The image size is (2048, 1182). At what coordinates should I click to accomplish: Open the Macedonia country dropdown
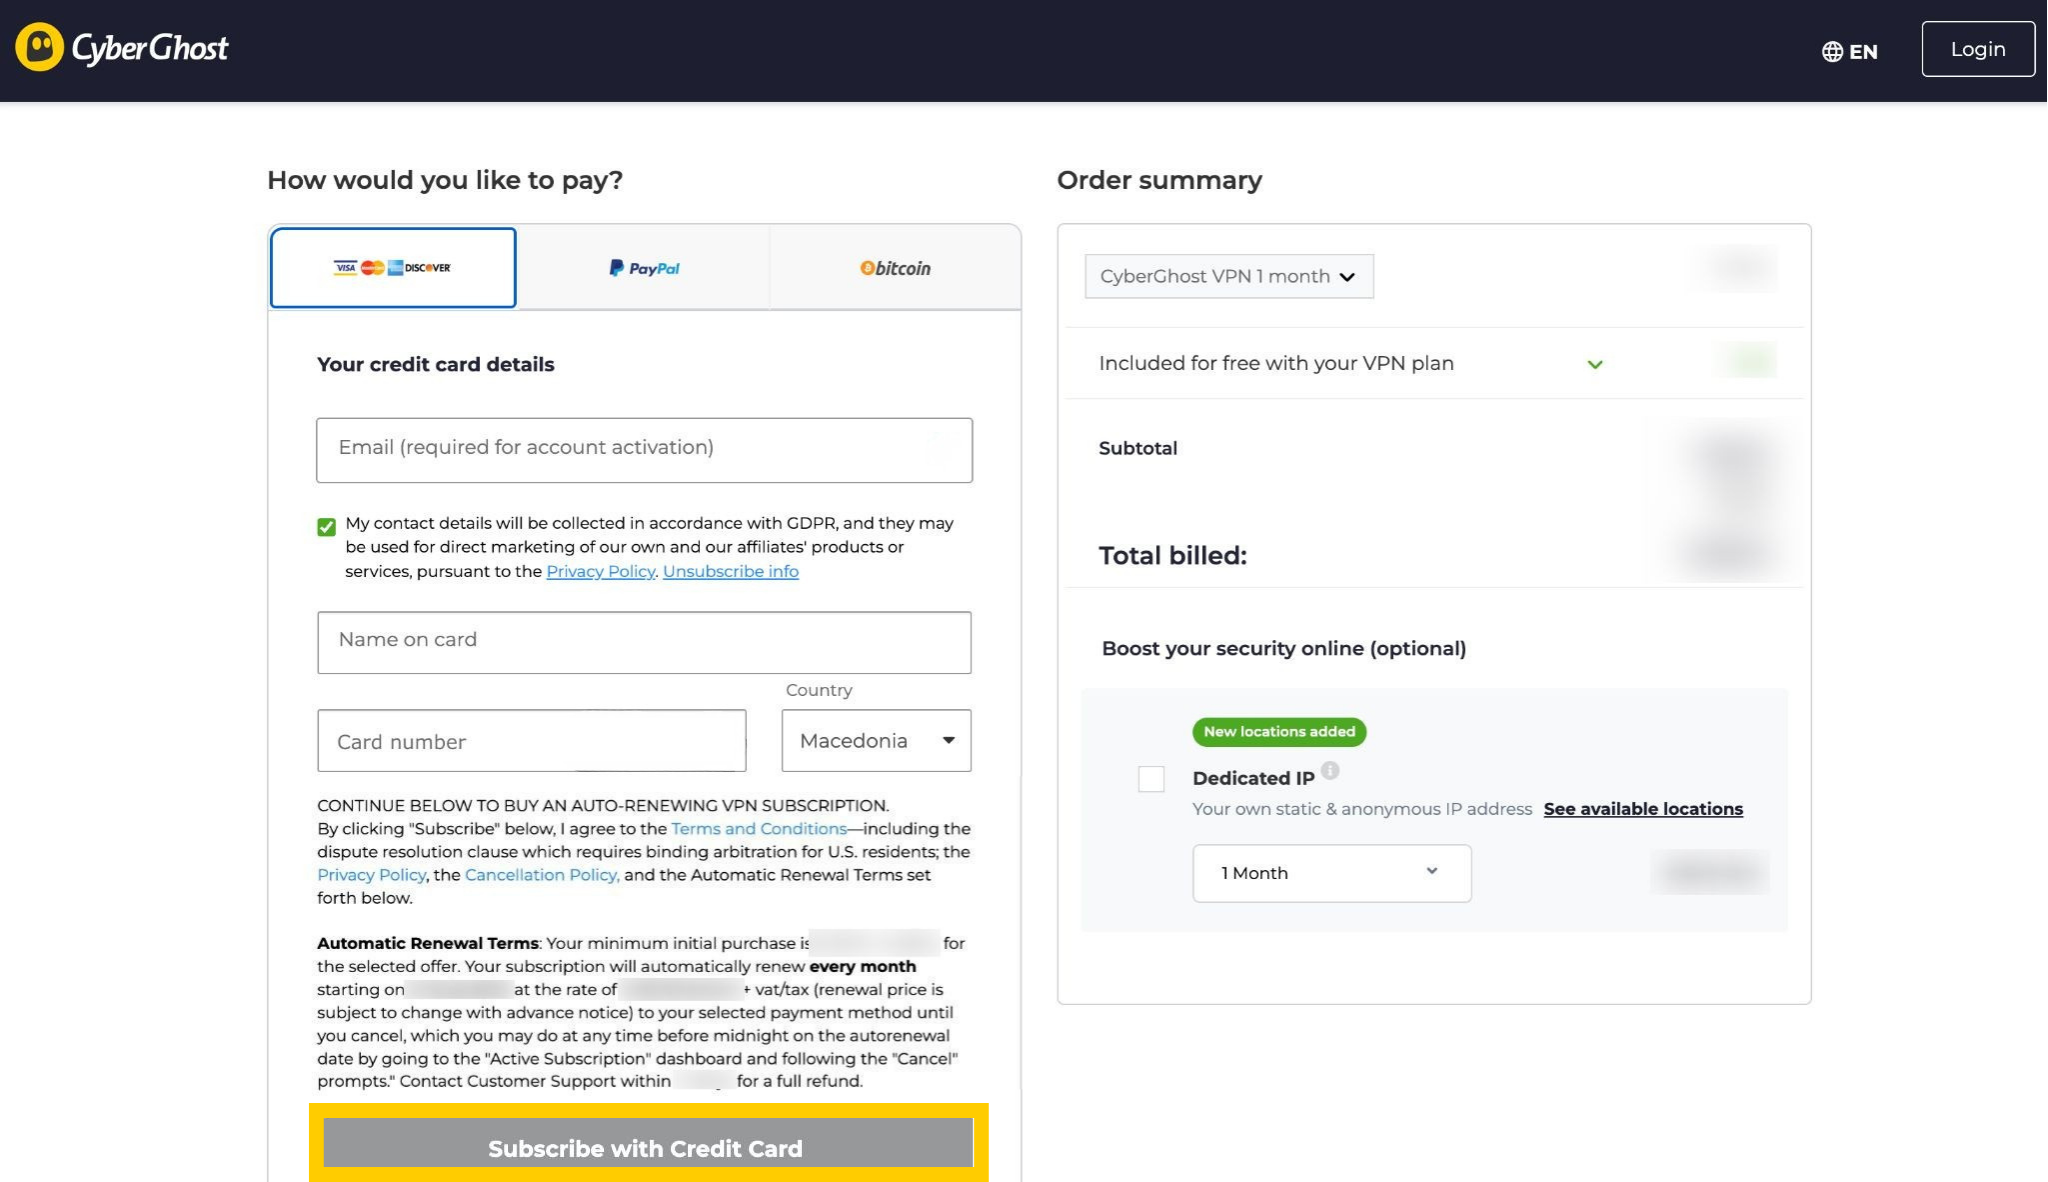pos(876,740)
